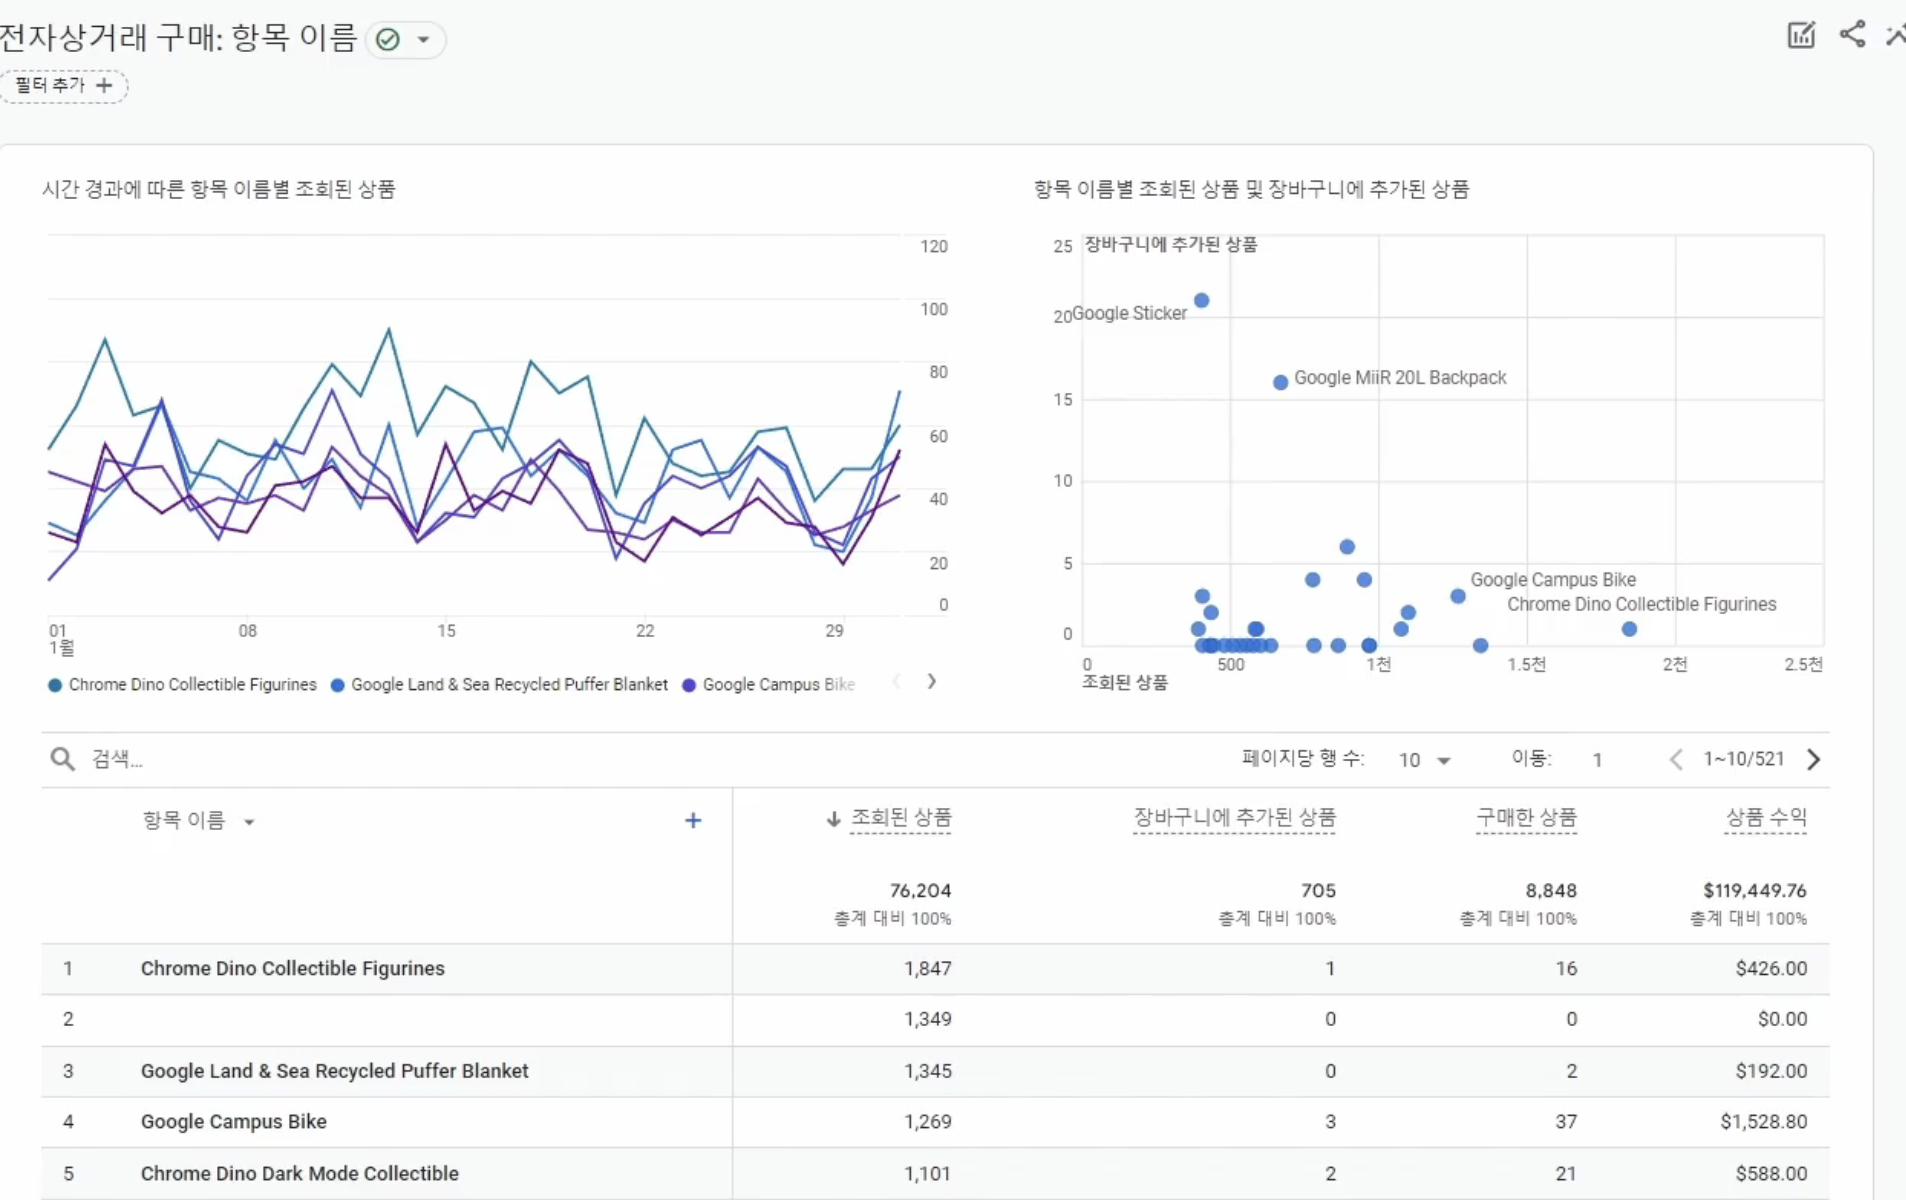Click the $192.00 revenue cell
Viewport: 1906px width, 1200px height.
tap(1771, 1071)
